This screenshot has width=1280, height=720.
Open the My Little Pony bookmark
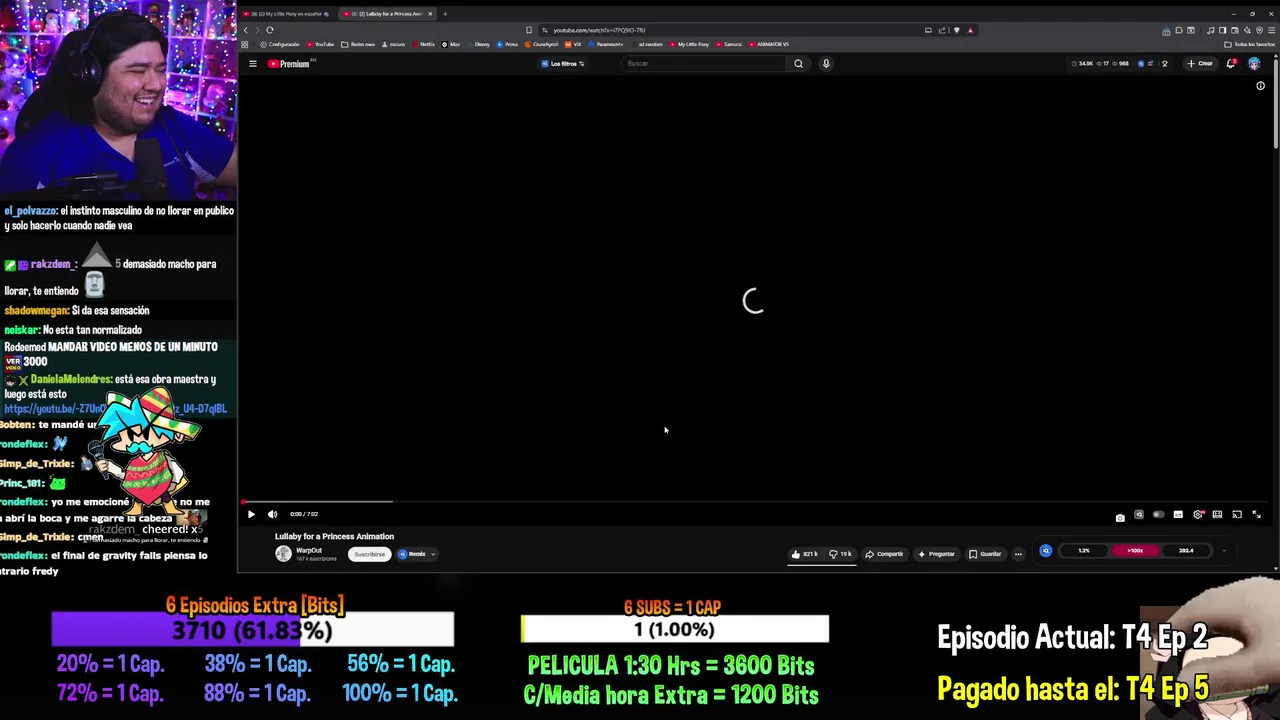pos(689,44)
